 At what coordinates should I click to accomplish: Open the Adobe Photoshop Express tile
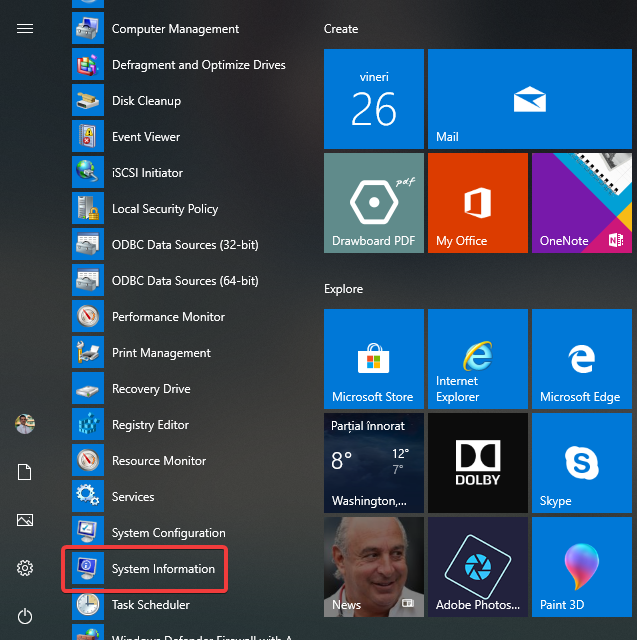pyautogui.click(x=478, y=567)
